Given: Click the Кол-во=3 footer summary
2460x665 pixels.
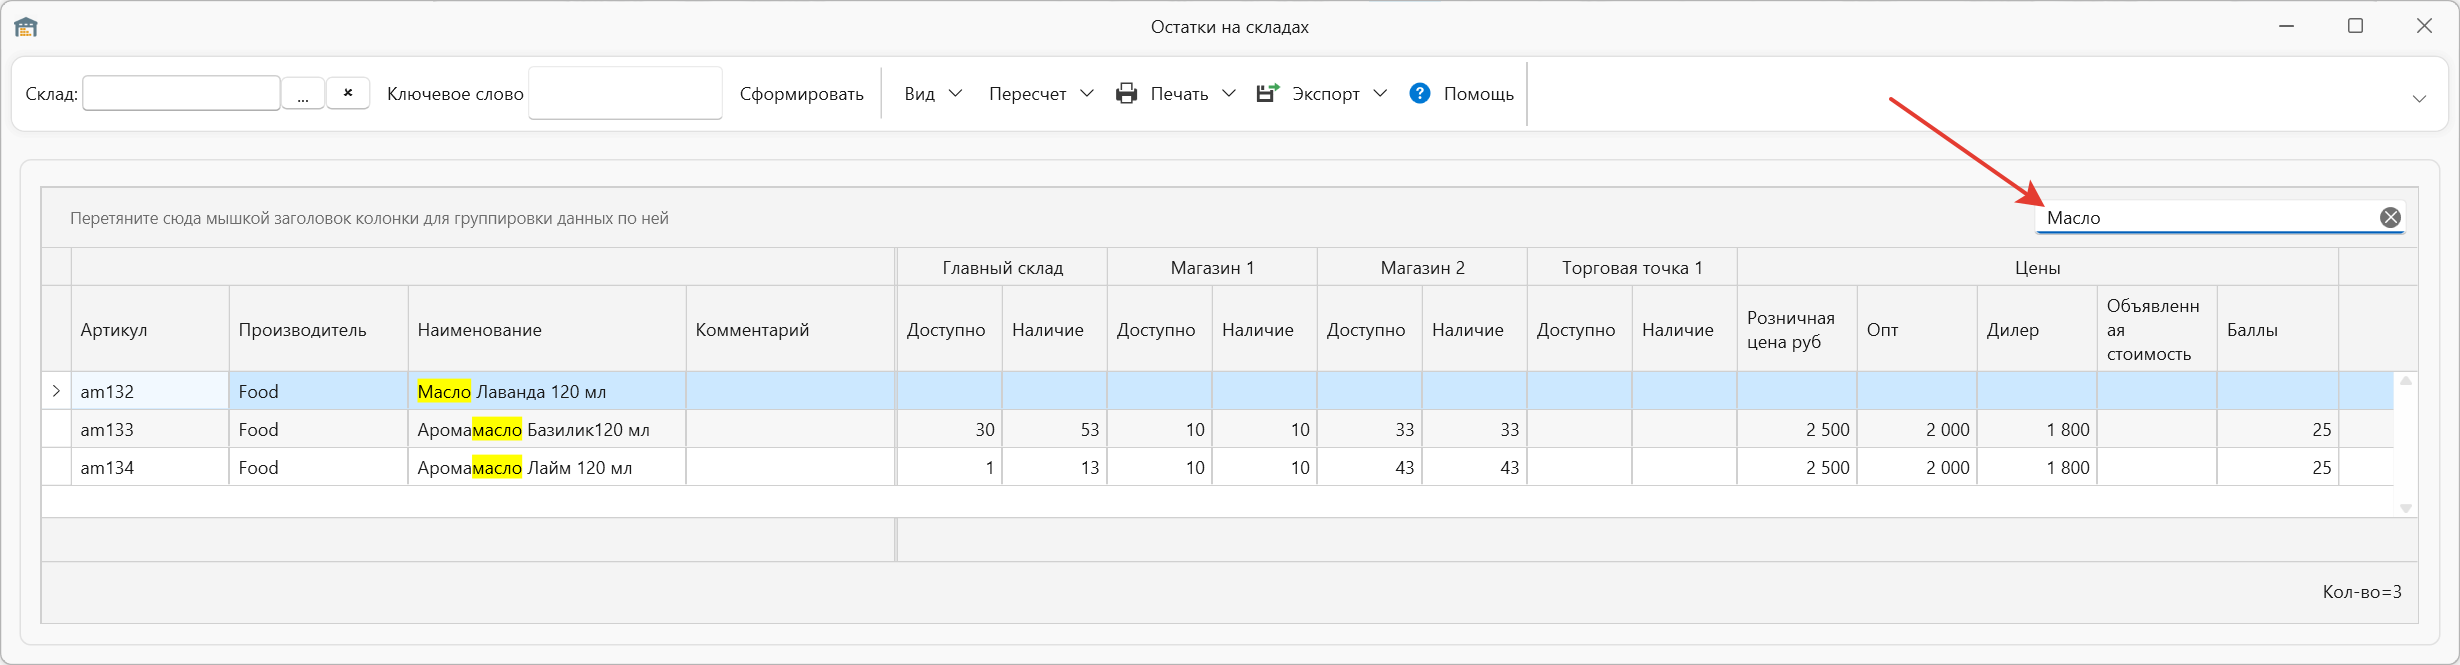Looking at the screenshot, I should (2361, 592).
